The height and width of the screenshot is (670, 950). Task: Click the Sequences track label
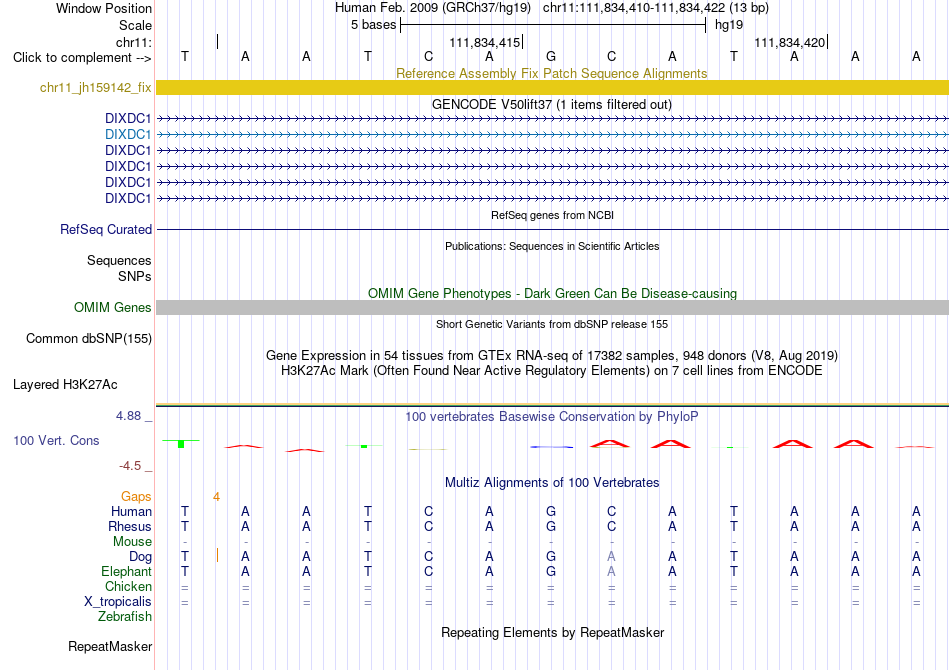119,260
